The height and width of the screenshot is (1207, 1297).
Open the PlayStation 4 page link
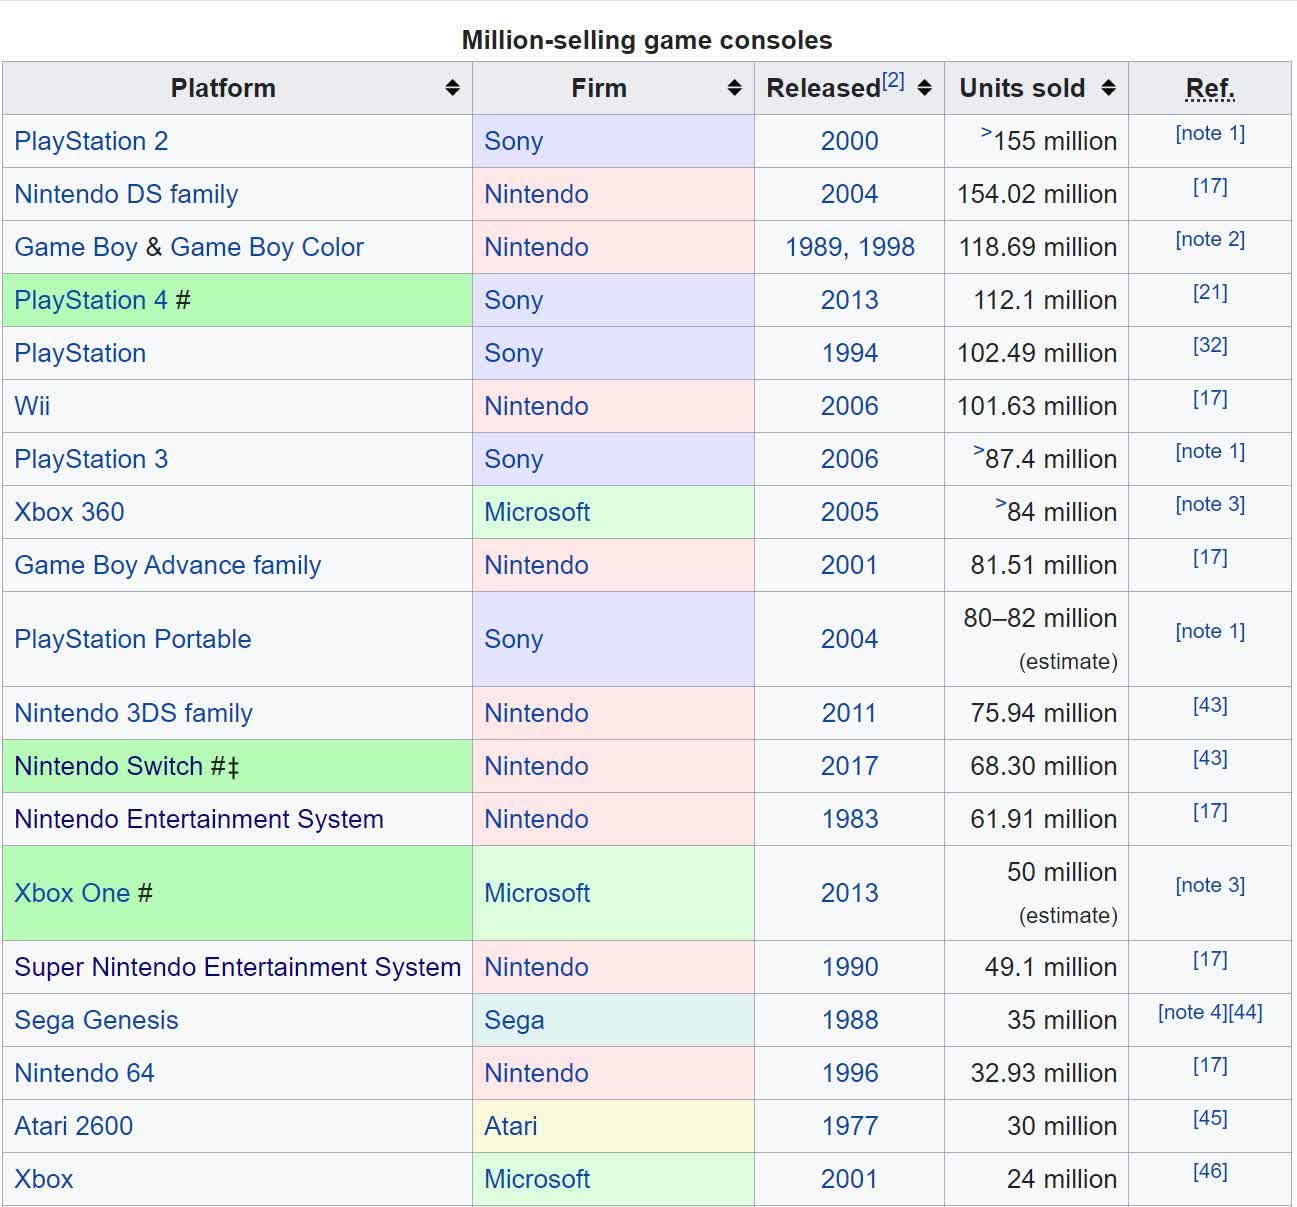[x=91, y=300]
